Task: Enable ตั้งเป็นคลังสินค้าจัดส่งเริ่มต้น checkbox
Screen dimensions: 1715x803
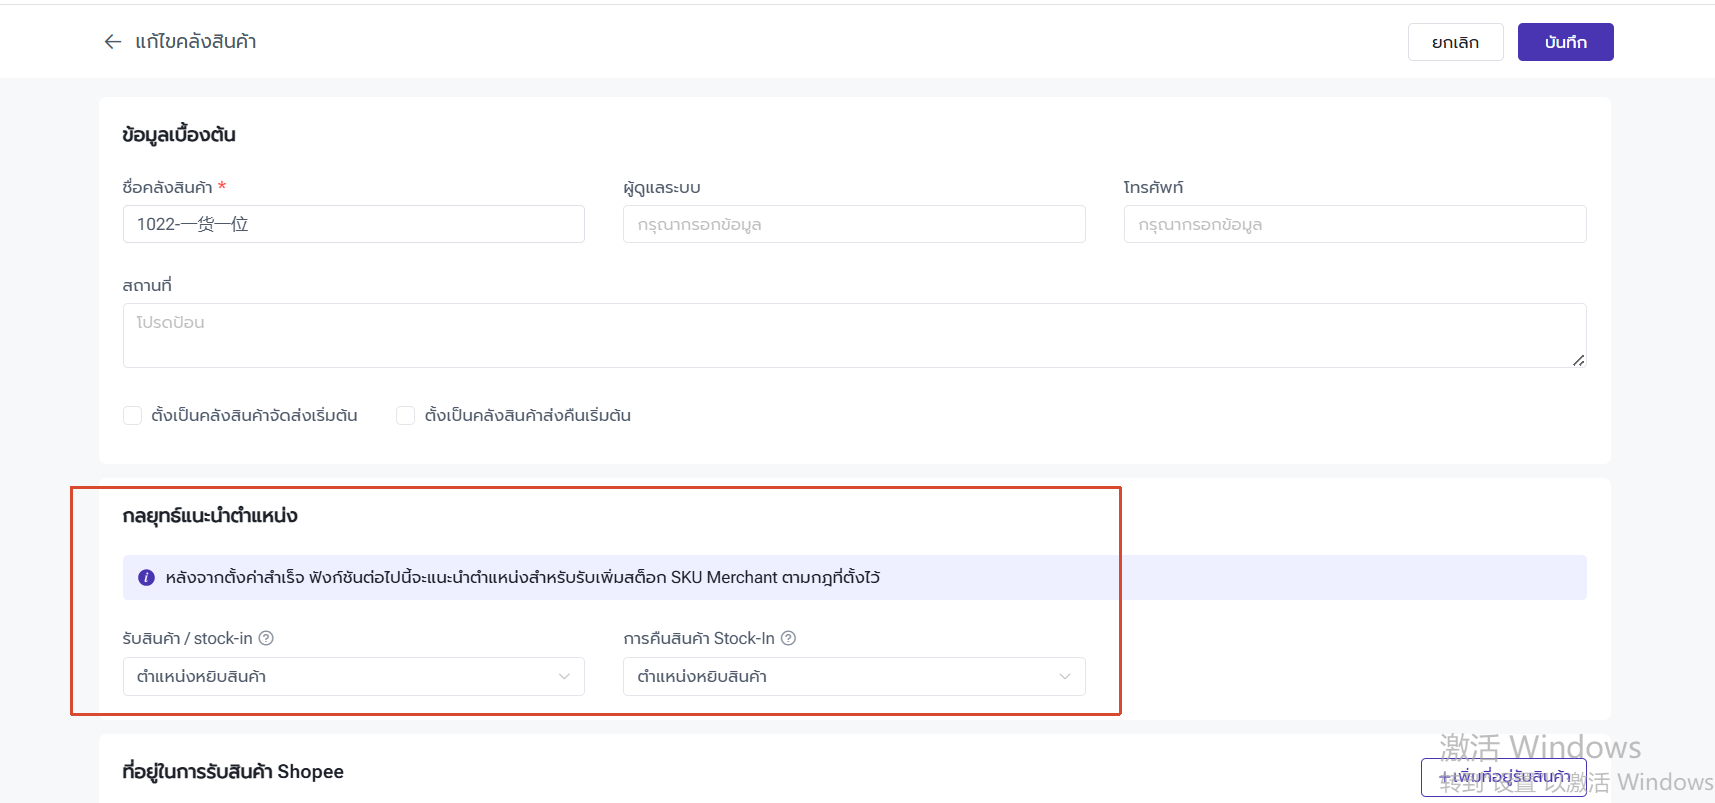Action: 132,415
